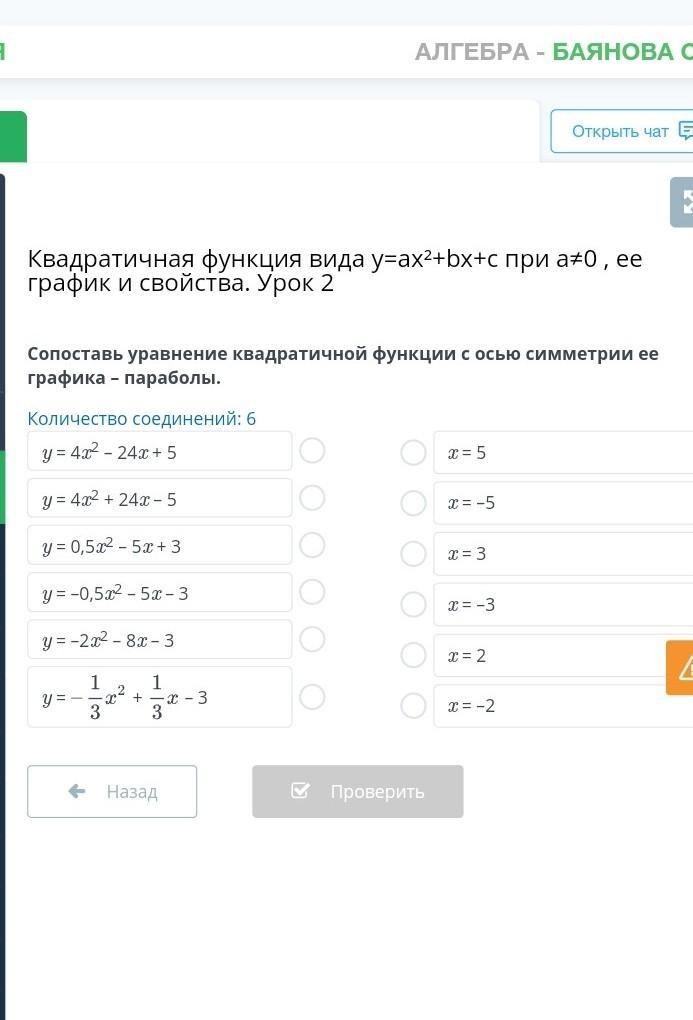This screenshot has width=693, height=1020.
Task: Select connector circle next to x = –2
Action: 413,706
